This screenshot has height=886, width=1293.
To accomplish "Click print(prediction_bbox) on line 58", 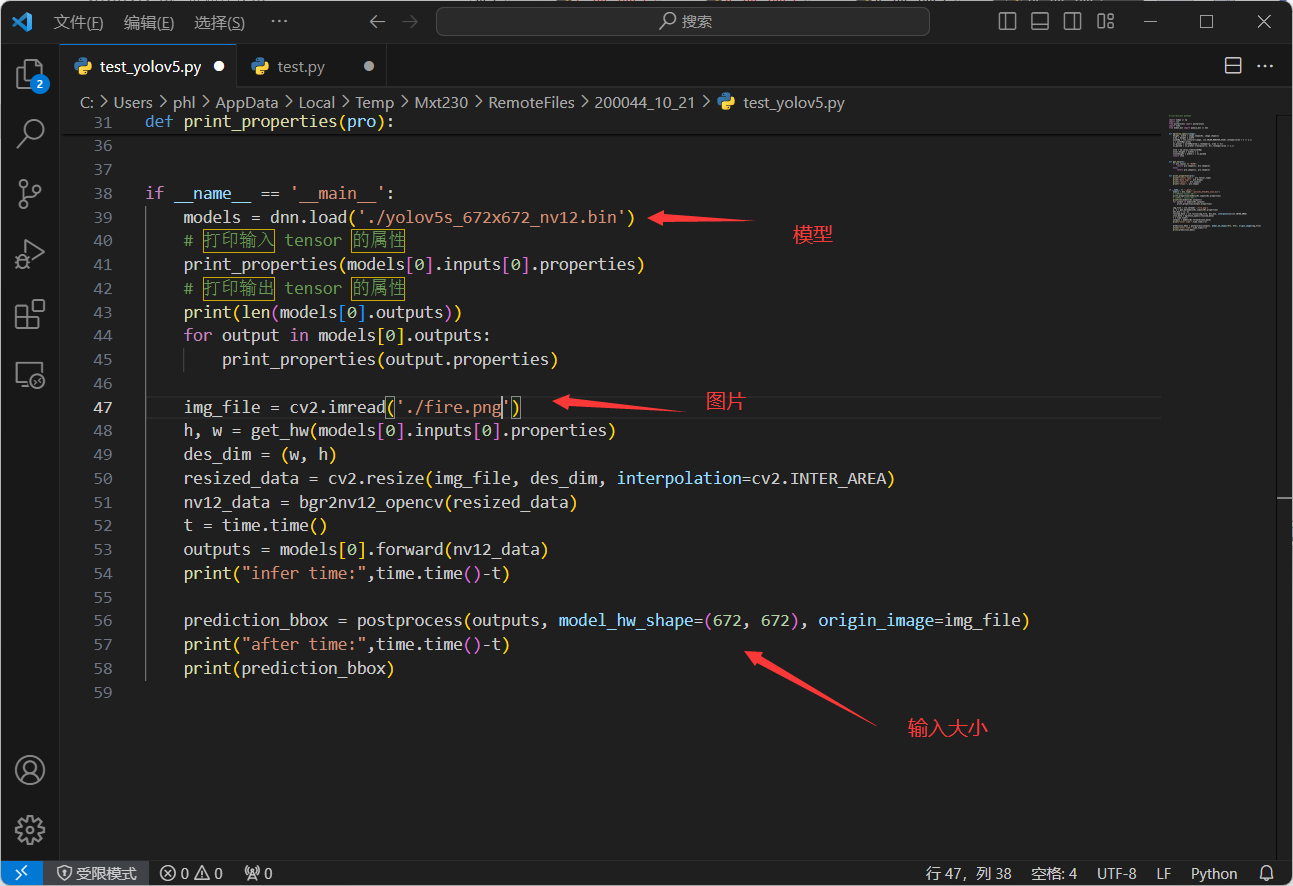I will click(289, 668).
